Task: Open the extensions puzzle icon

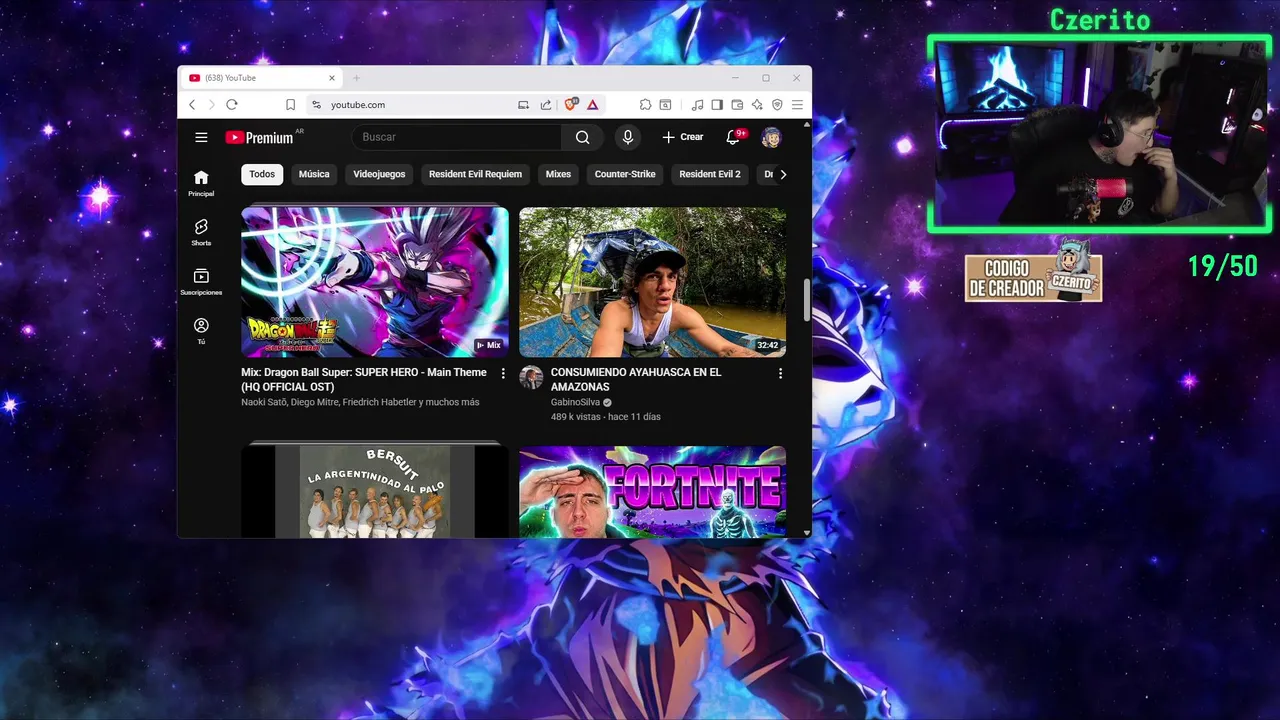Action: point(645,104)
